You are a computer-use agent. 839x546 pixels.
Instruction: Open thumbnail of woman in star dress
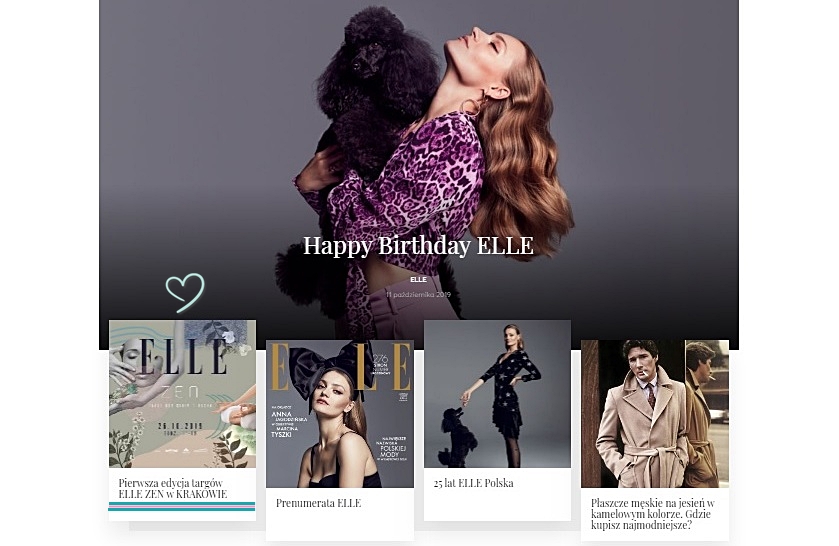(x=497, y=394)
